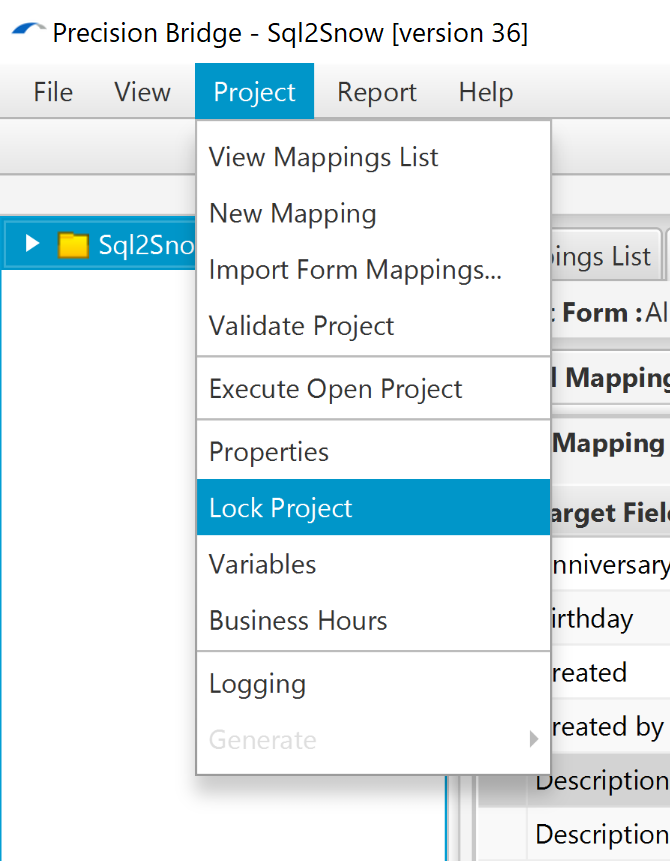Open the View menu
This screenshot has width=670, height=861.
coord(142,92)
